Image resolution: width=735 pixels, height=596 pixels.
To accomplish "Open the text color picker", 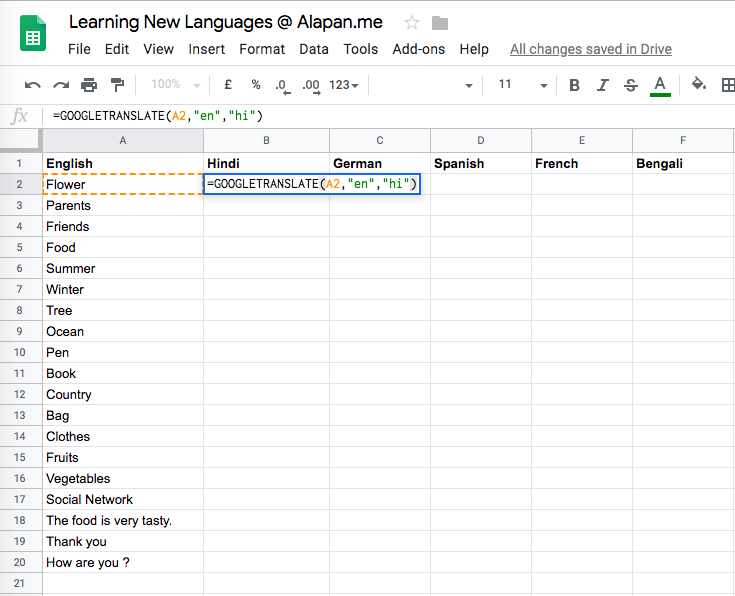I will (x=660, y=86).
